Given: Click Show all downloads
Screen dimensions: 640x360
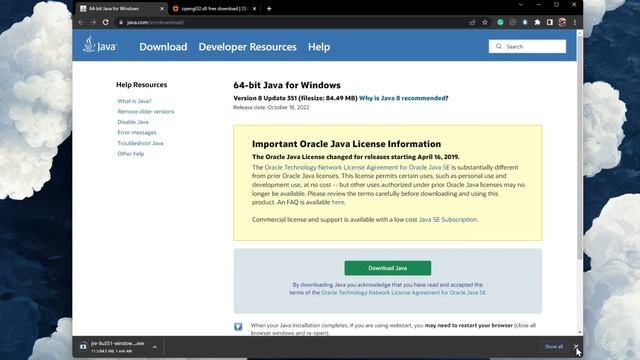Looking at the screenshot, I should [553, 347].
